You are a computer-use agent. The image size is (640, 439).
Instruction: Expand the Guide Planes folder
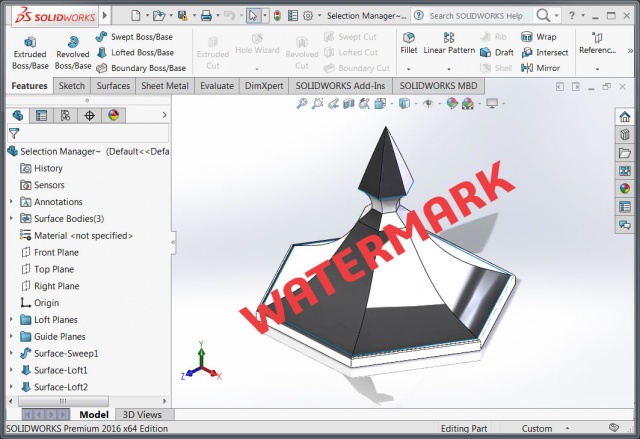pyautogui.click(x=11, y=336)
